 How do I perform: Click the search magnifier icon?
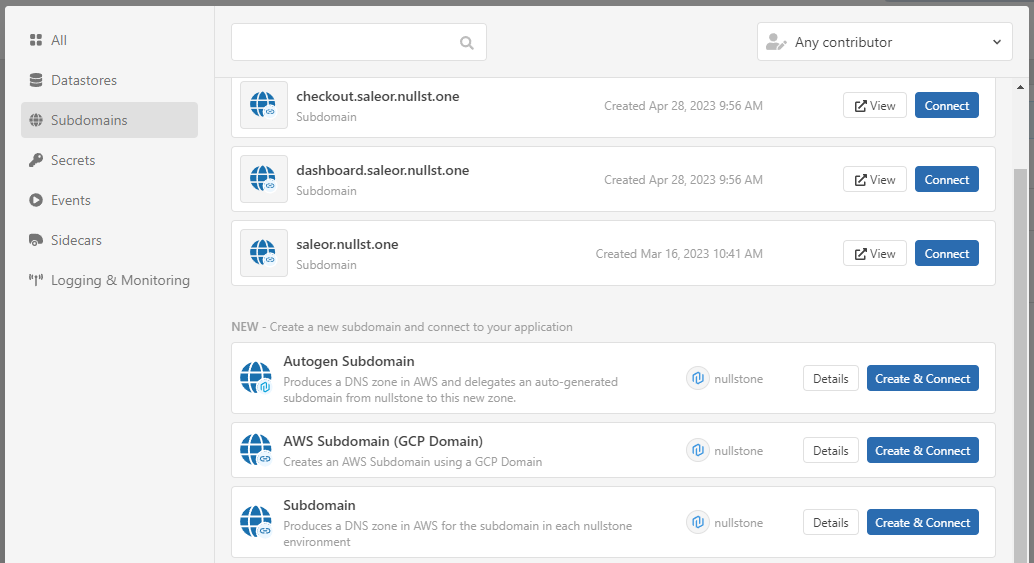(x=466, y=43)
